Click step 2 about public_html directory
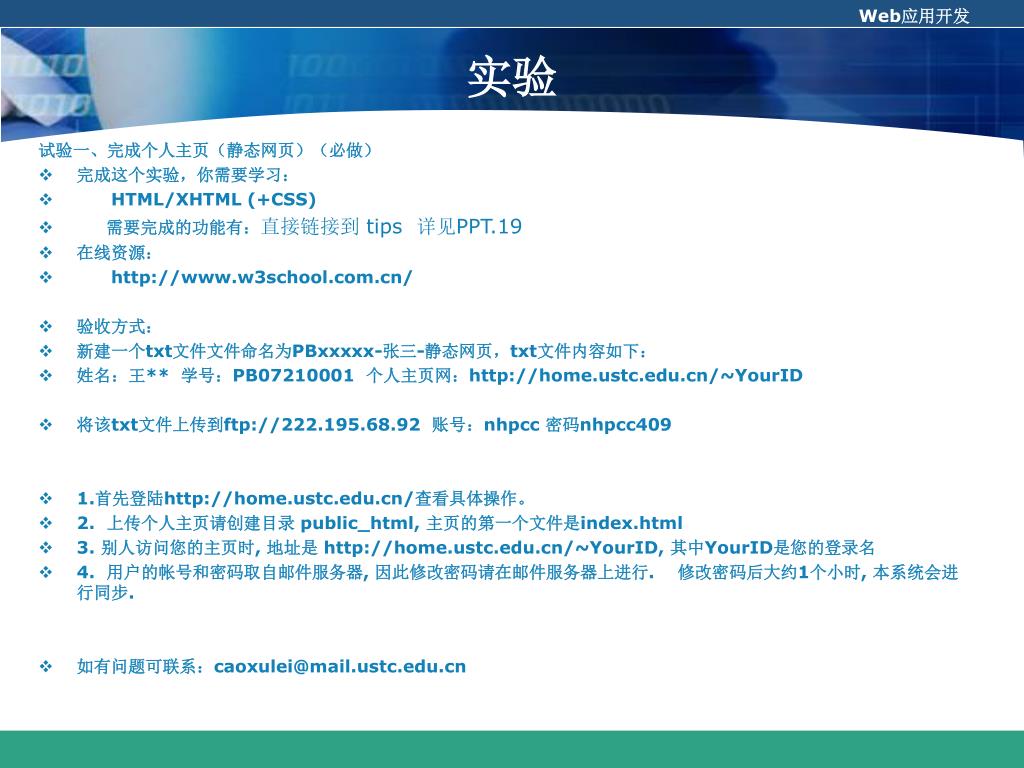This screenshot has width=1024, height=768. (x=379, y=523)
